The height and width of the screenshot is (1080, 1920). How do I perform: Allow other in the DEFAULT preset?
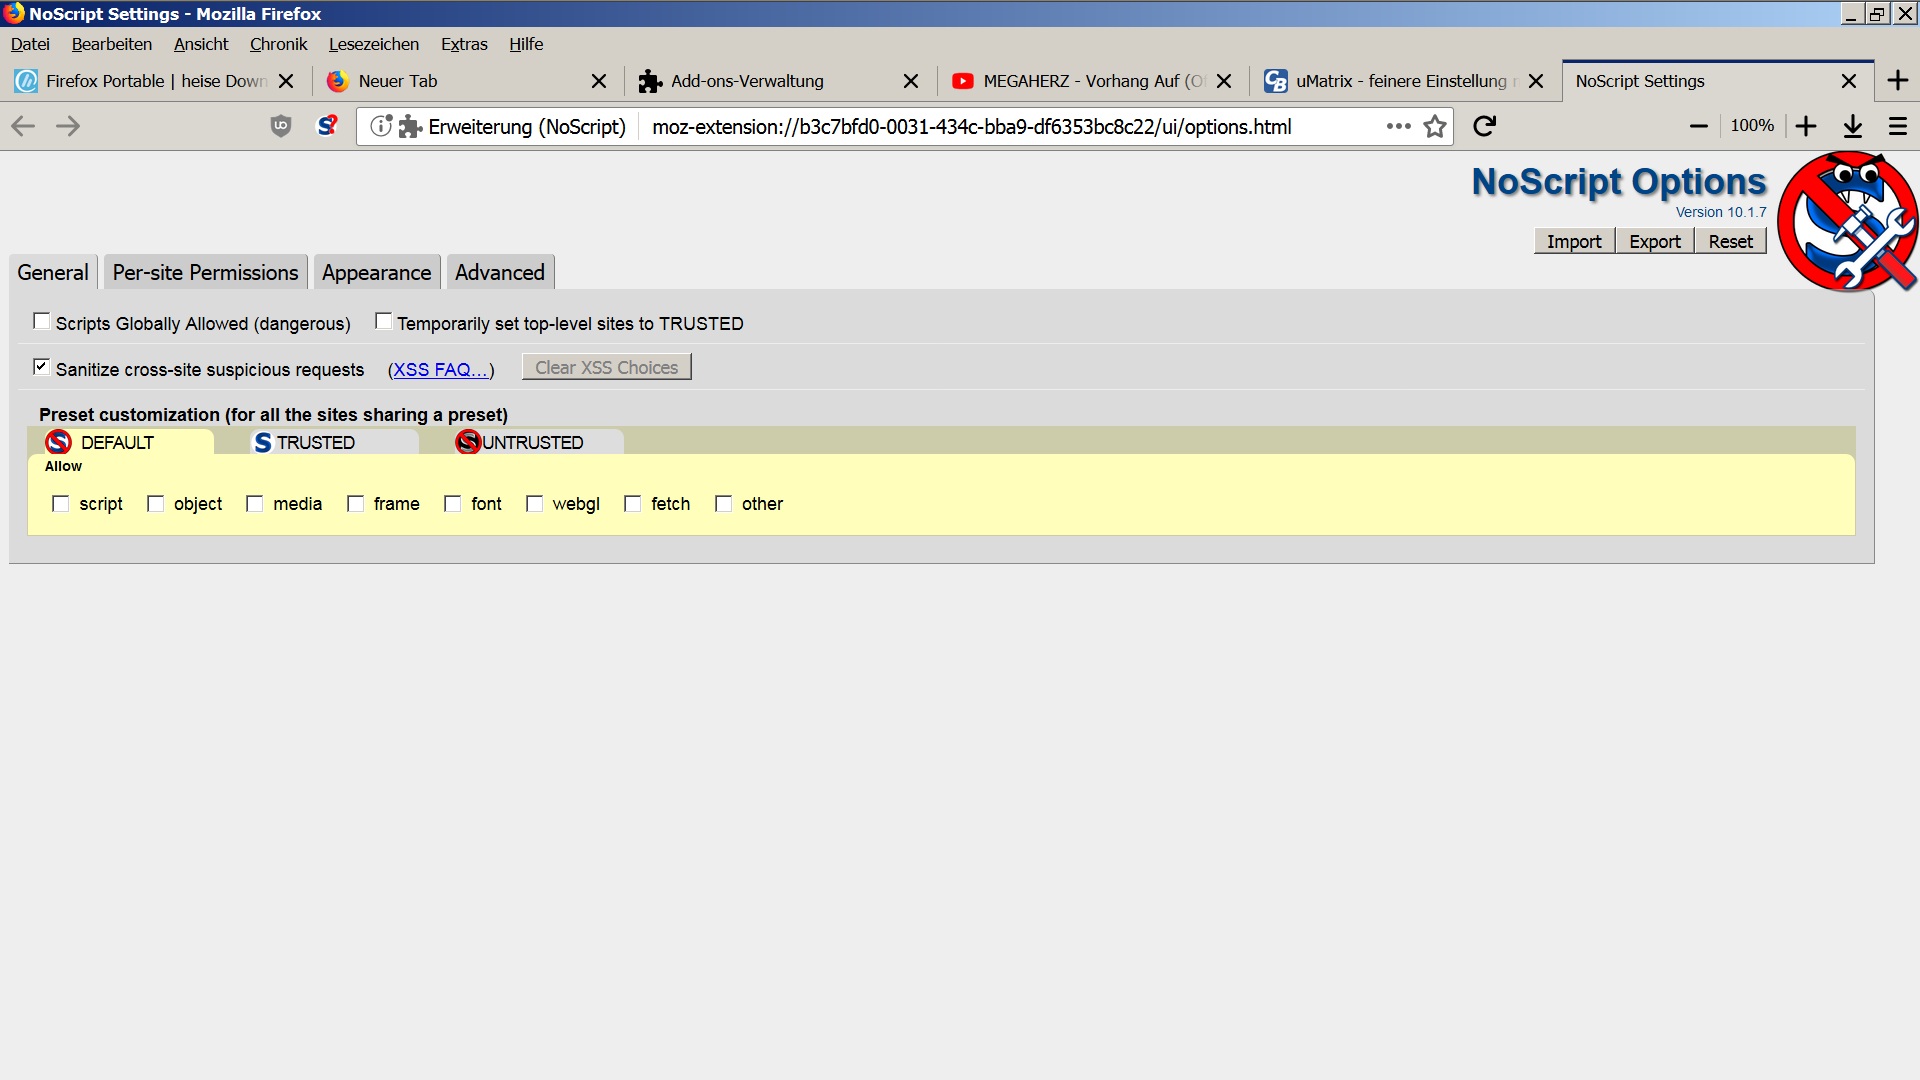pos(724,504)
